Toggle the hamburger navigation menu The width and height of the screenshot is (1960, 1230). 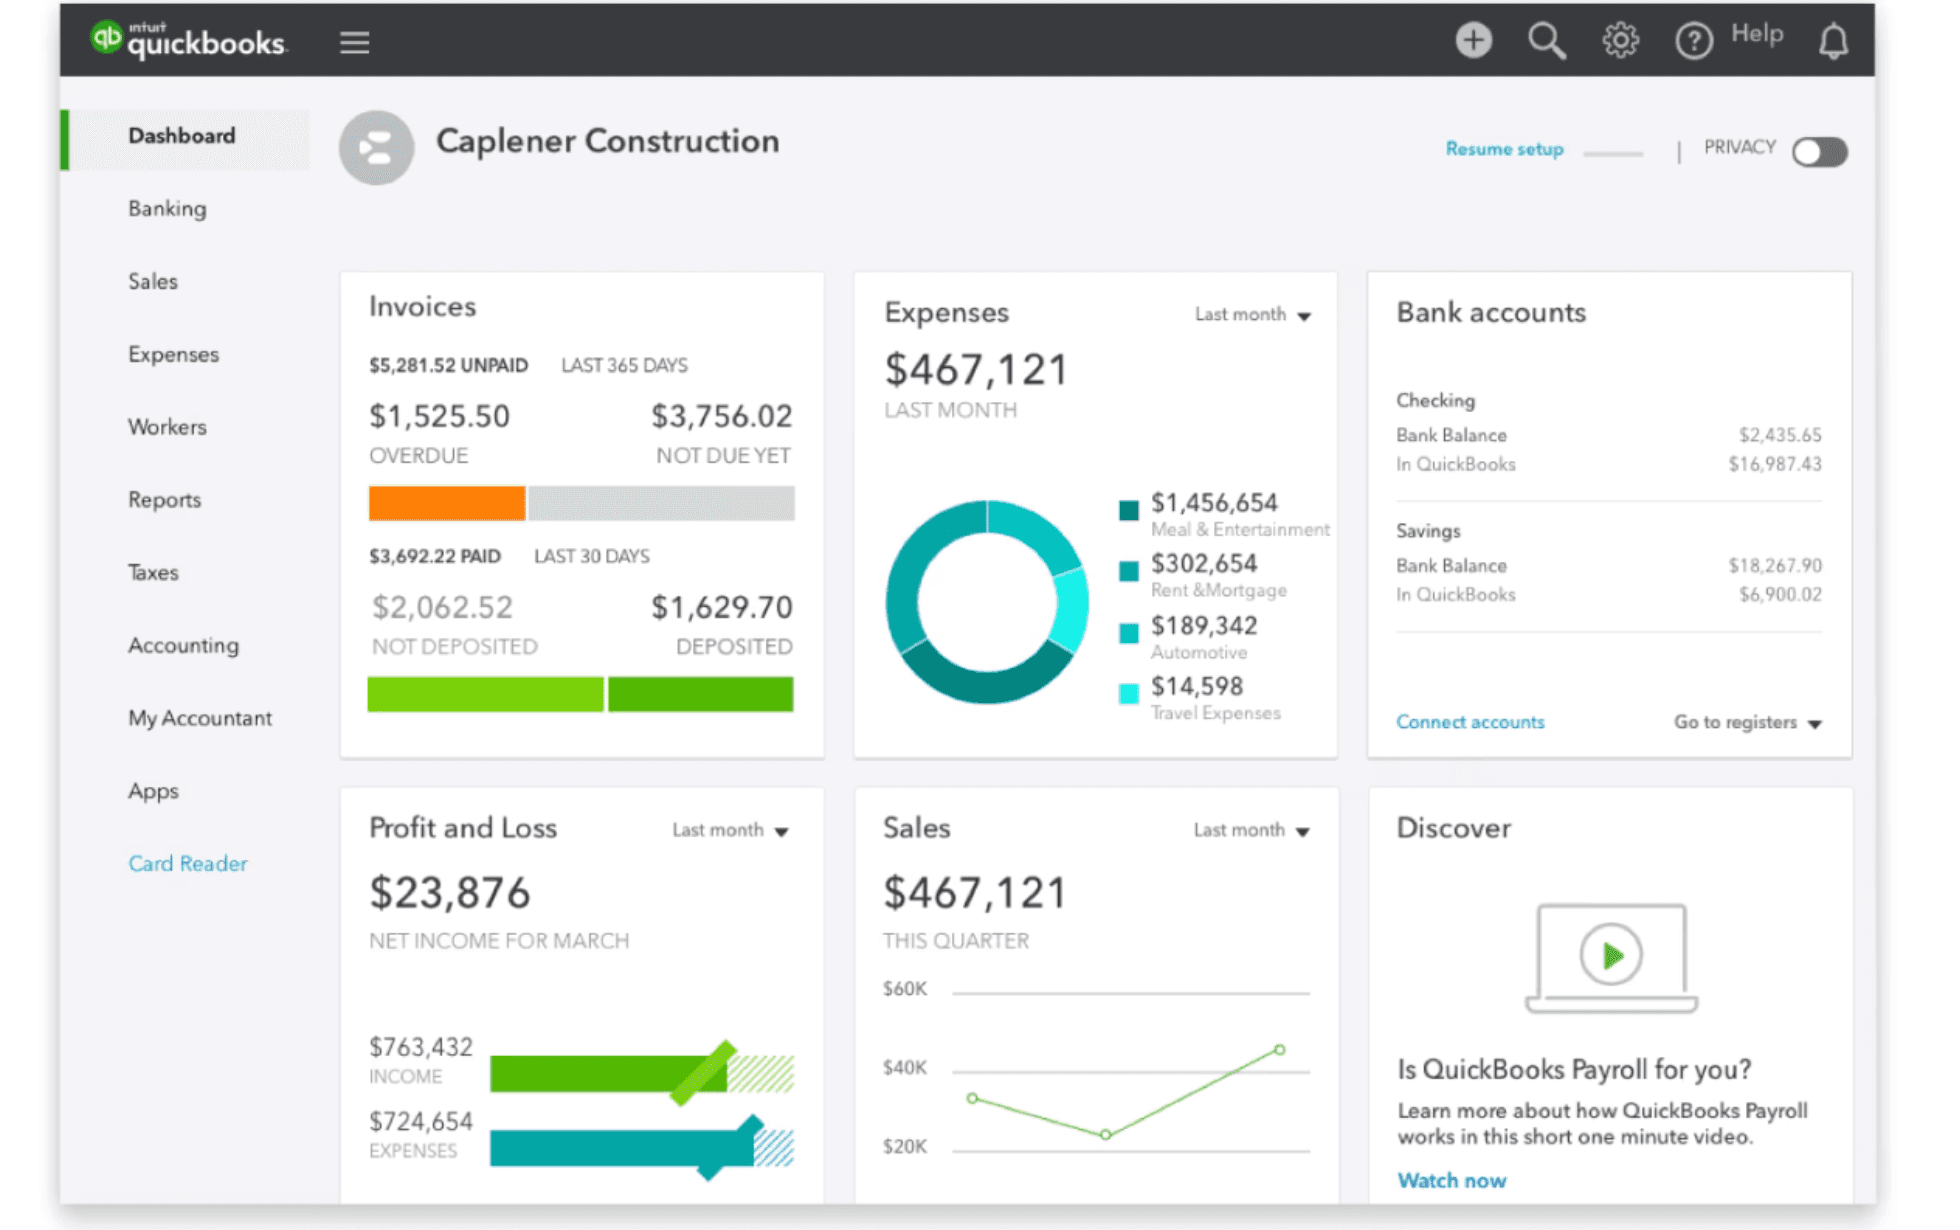point(354,42)
